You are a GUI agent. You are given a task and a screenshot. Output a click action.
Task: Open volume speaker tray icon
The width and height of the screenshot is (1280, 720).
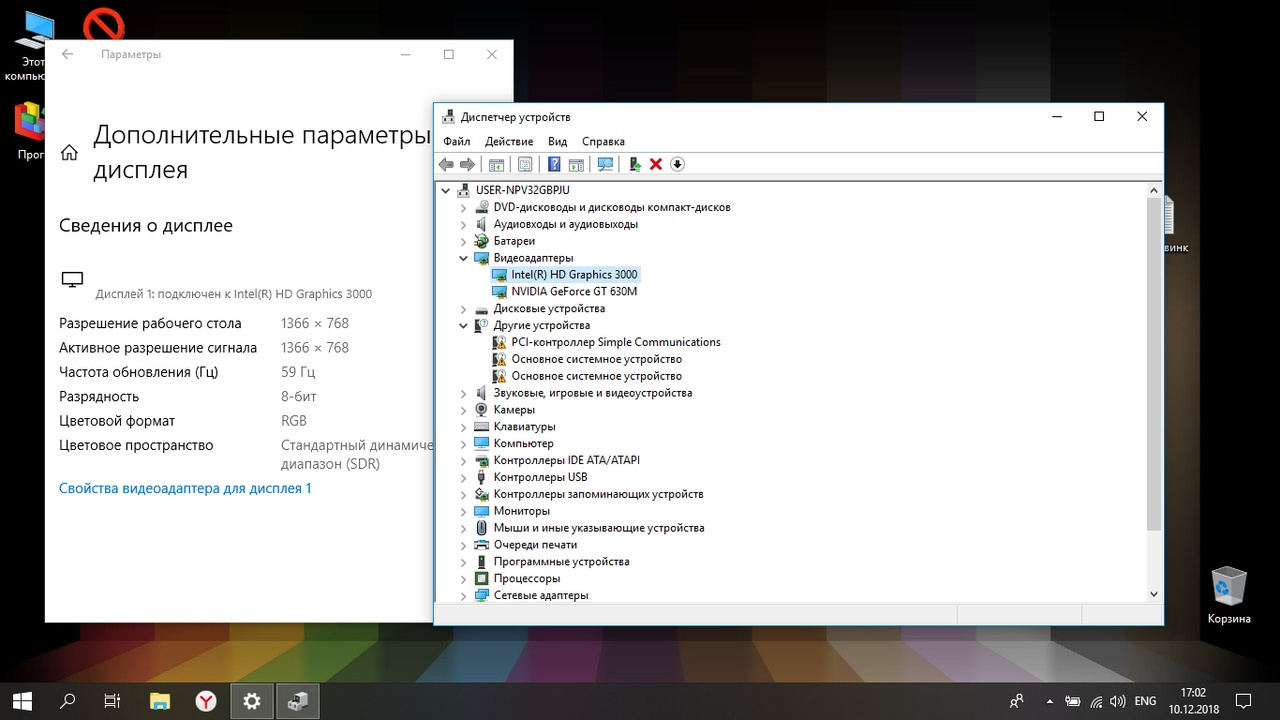(x=1119, y=701)
